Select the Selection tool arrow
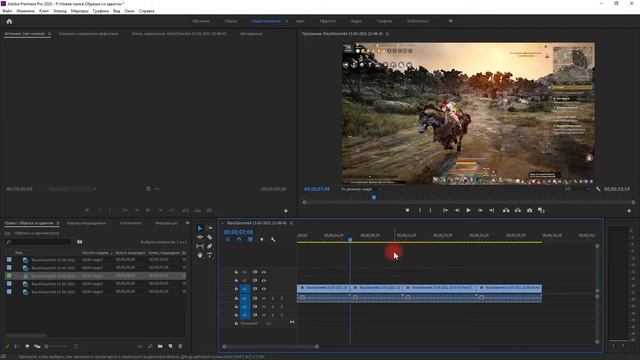This screenshot has height=360, width=640. [x=200, y=228]
